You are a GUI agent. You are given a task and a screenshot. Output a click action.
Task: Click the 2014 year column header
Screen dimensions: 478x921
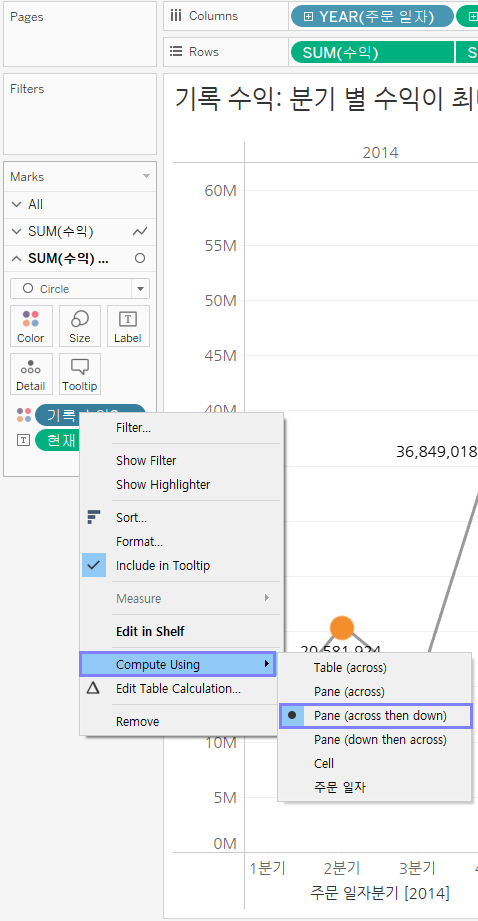click(380, 153)
